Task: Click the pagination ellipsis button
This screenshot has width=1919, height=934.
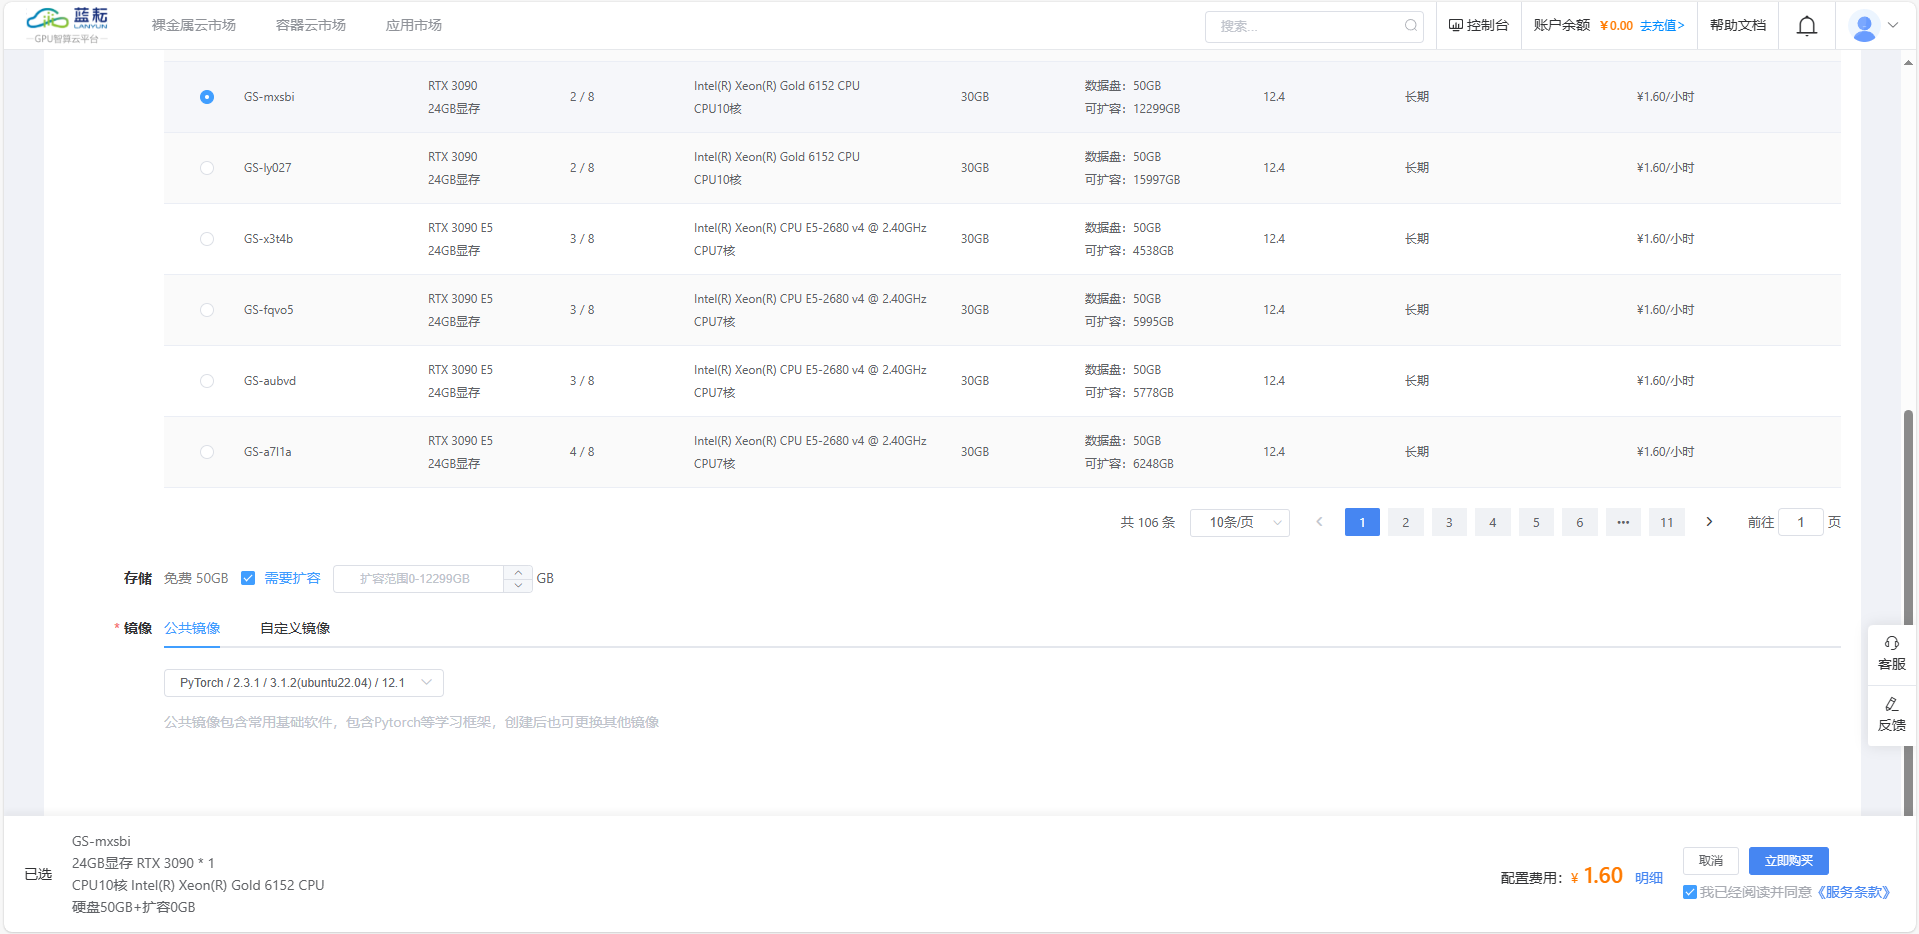Action: point(1623,522)
